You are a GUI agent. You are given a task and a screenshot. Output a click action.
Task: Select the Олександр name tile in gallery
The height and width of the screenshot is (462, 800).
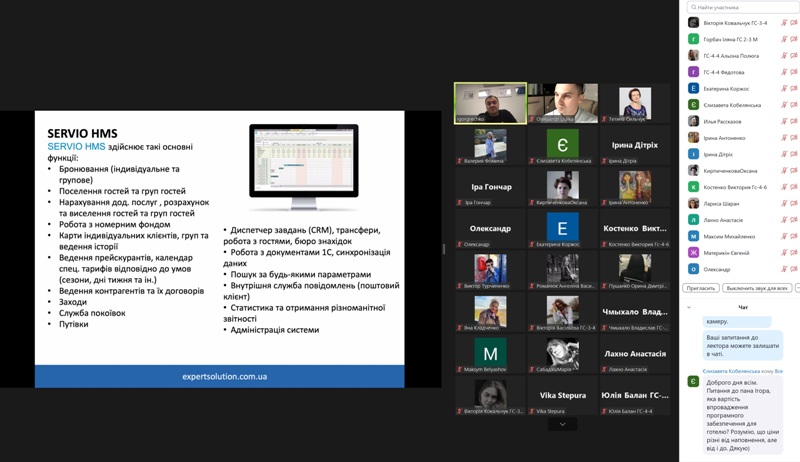tap(490, 228)
